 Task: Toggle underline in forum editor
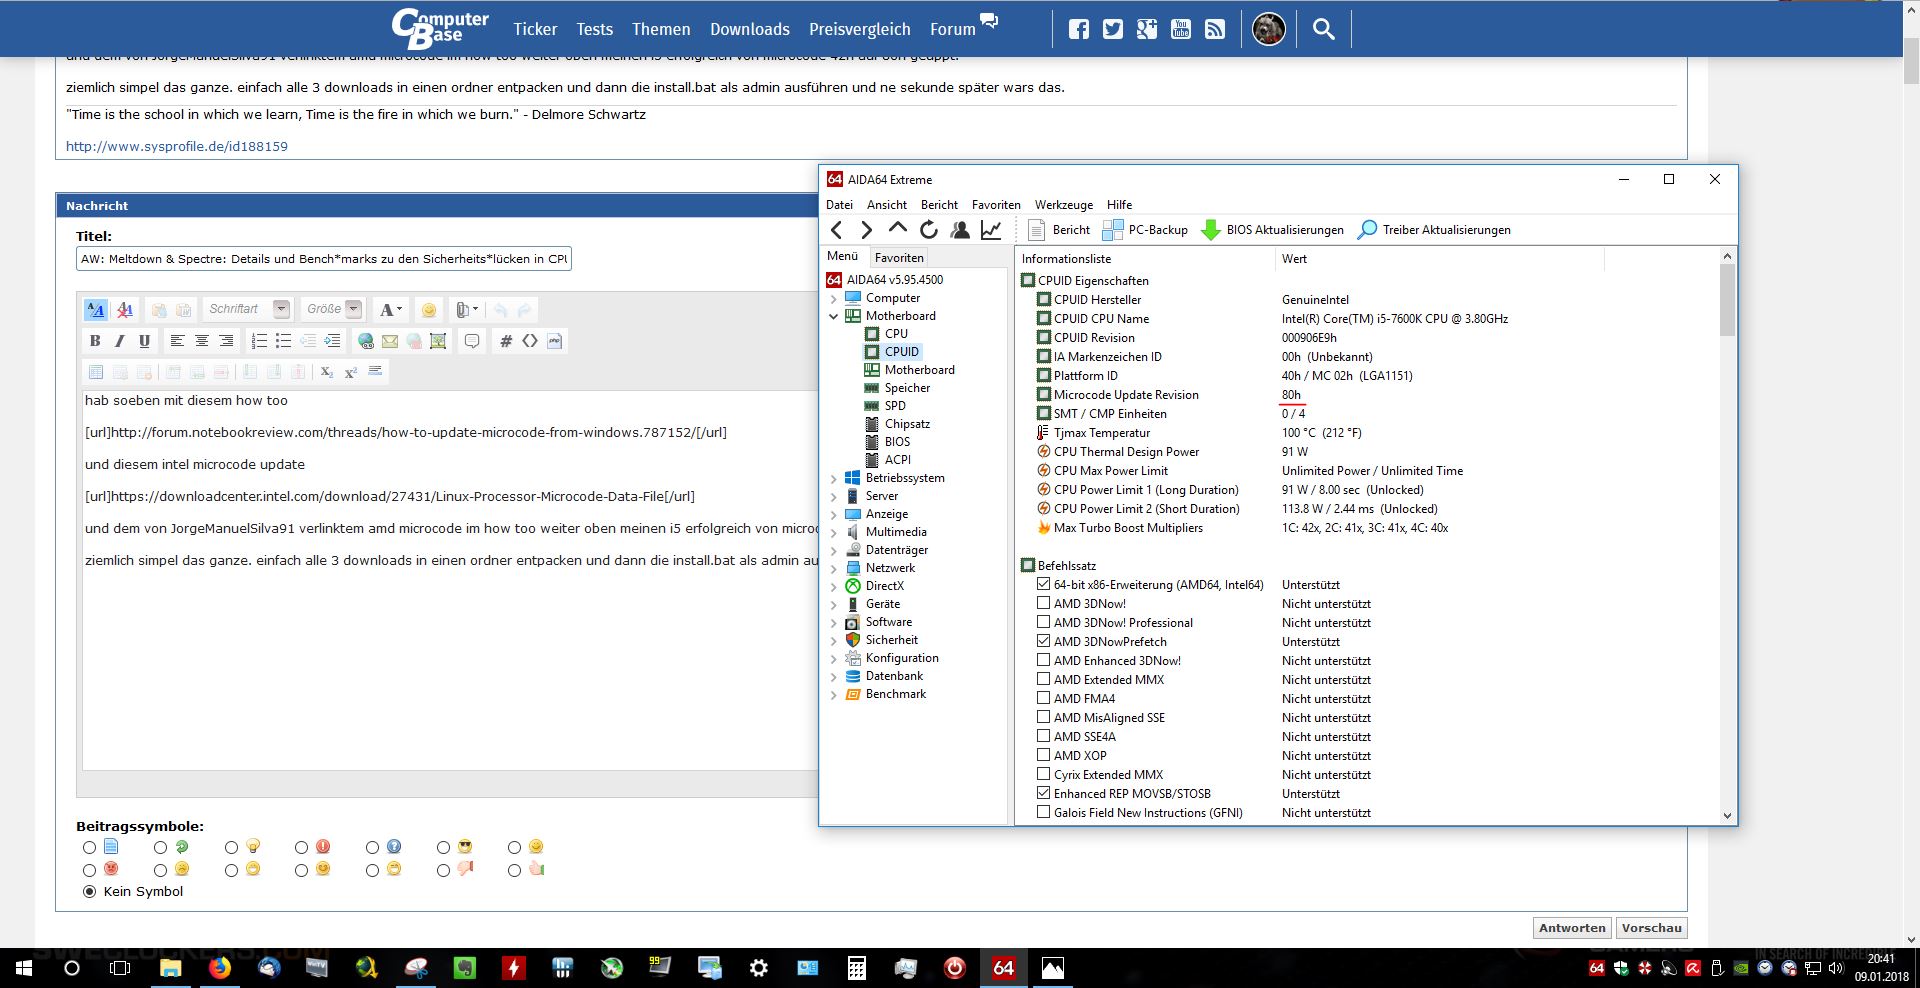(x=144, y=341)
